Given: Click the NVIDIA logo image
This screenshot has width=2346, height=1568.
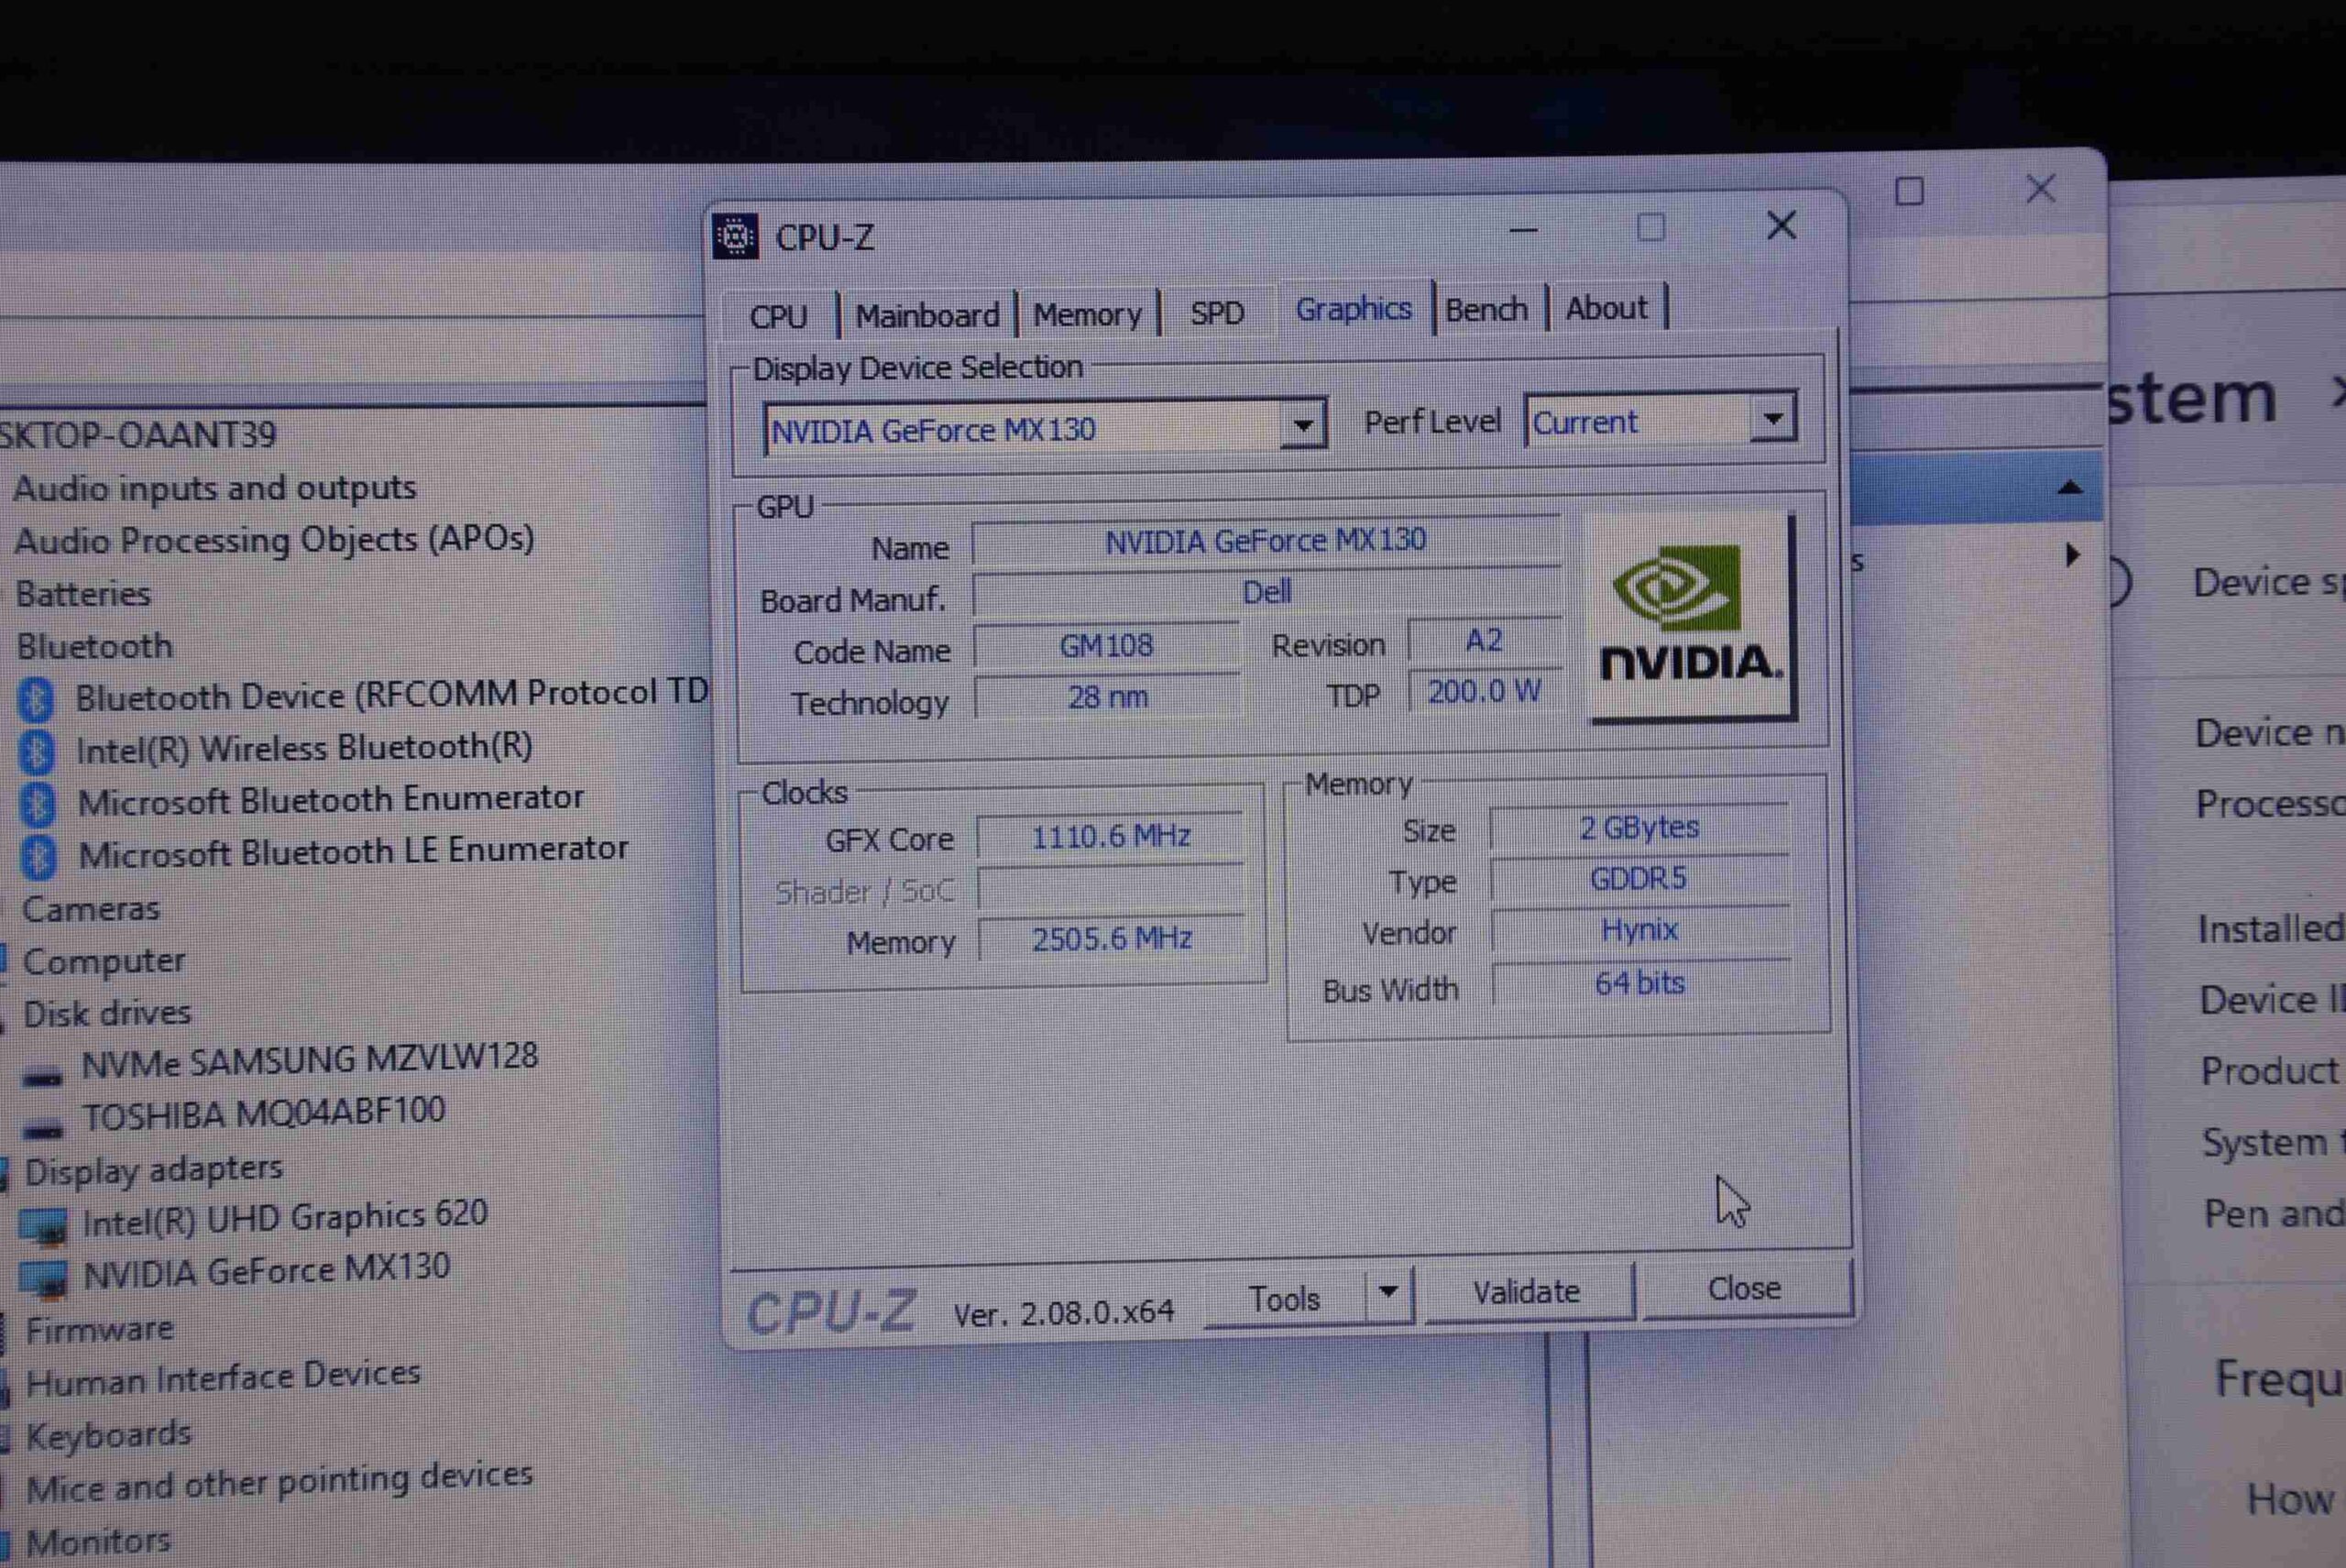Looking at the screenshot, I should pos(1691,617).
